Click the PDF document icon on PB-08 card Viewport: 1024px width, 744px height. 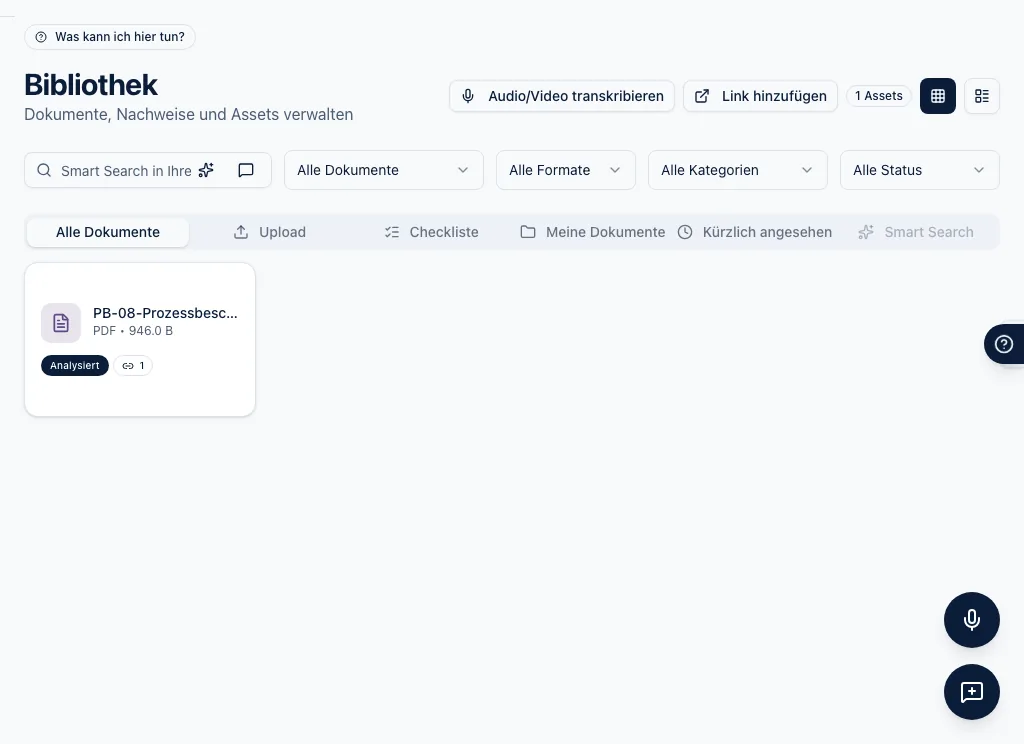click(x=61, y=323)
